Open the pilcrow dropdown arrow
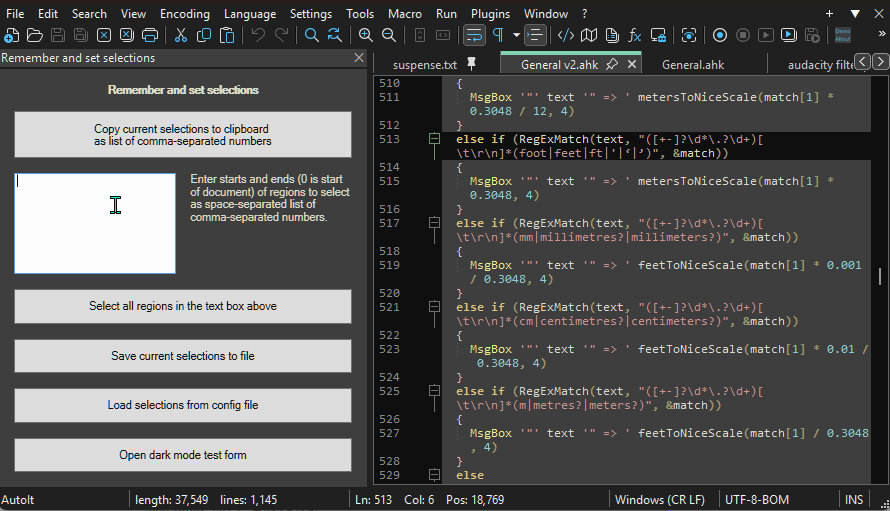Screen dimensions: 890x511 pyautogui.click(x=517, y=35)
